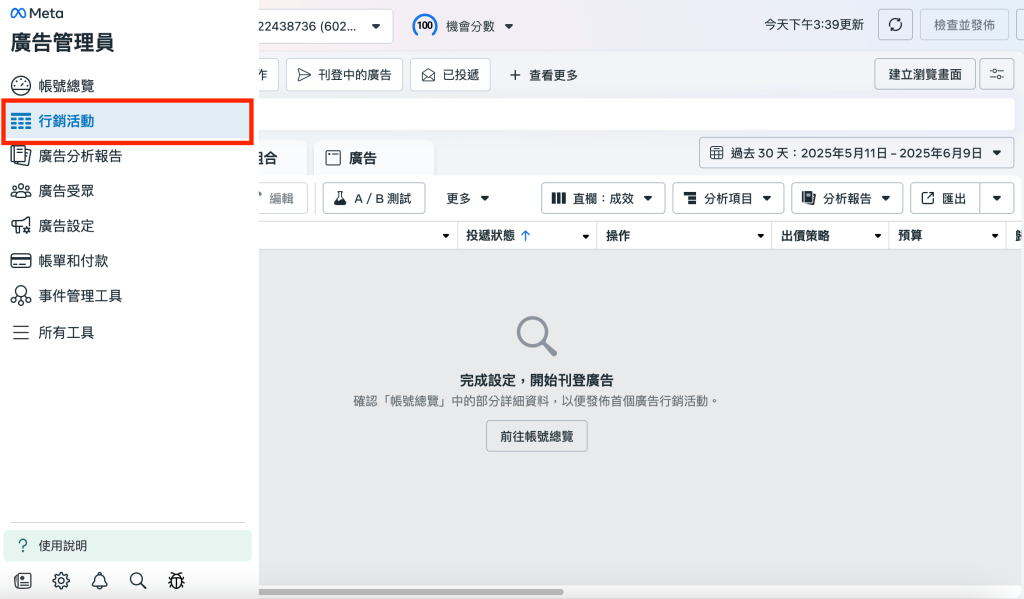Expand the 直欄：成效 columns dropdown
The height and width of the screenshot is (599, 1024).
[603, 198]
